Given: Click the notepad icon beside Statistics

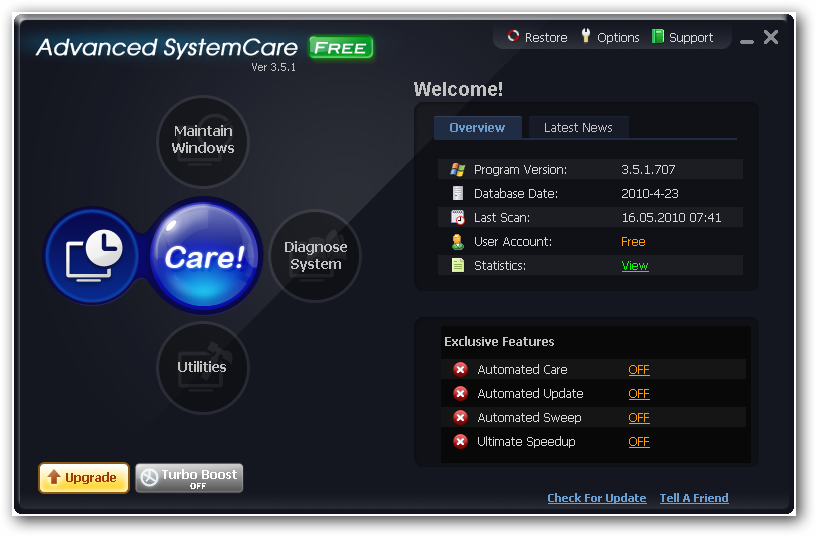Looking at the screenshot, I should pyautogui.click(x=457, y=265).
